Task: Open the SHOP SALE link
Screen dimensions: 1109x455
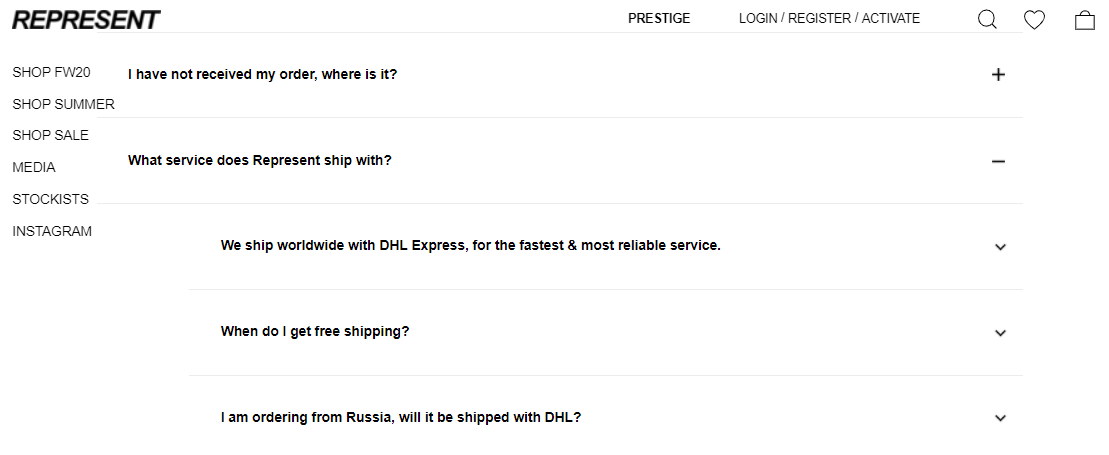Action: point(51,135)
